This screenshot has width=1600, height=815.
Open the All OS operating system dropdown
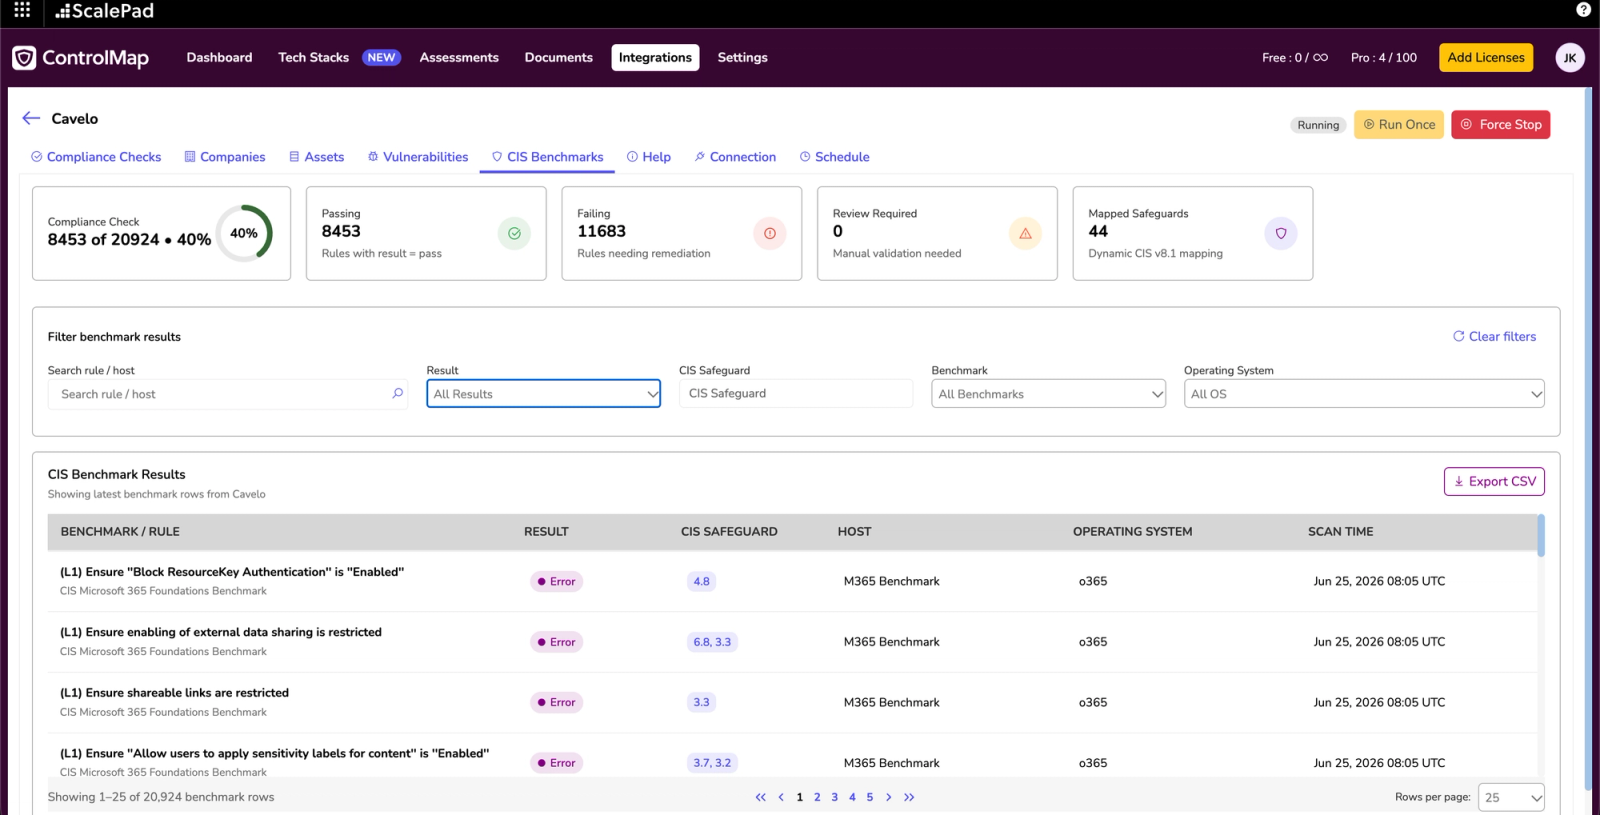click(1364, 394)
